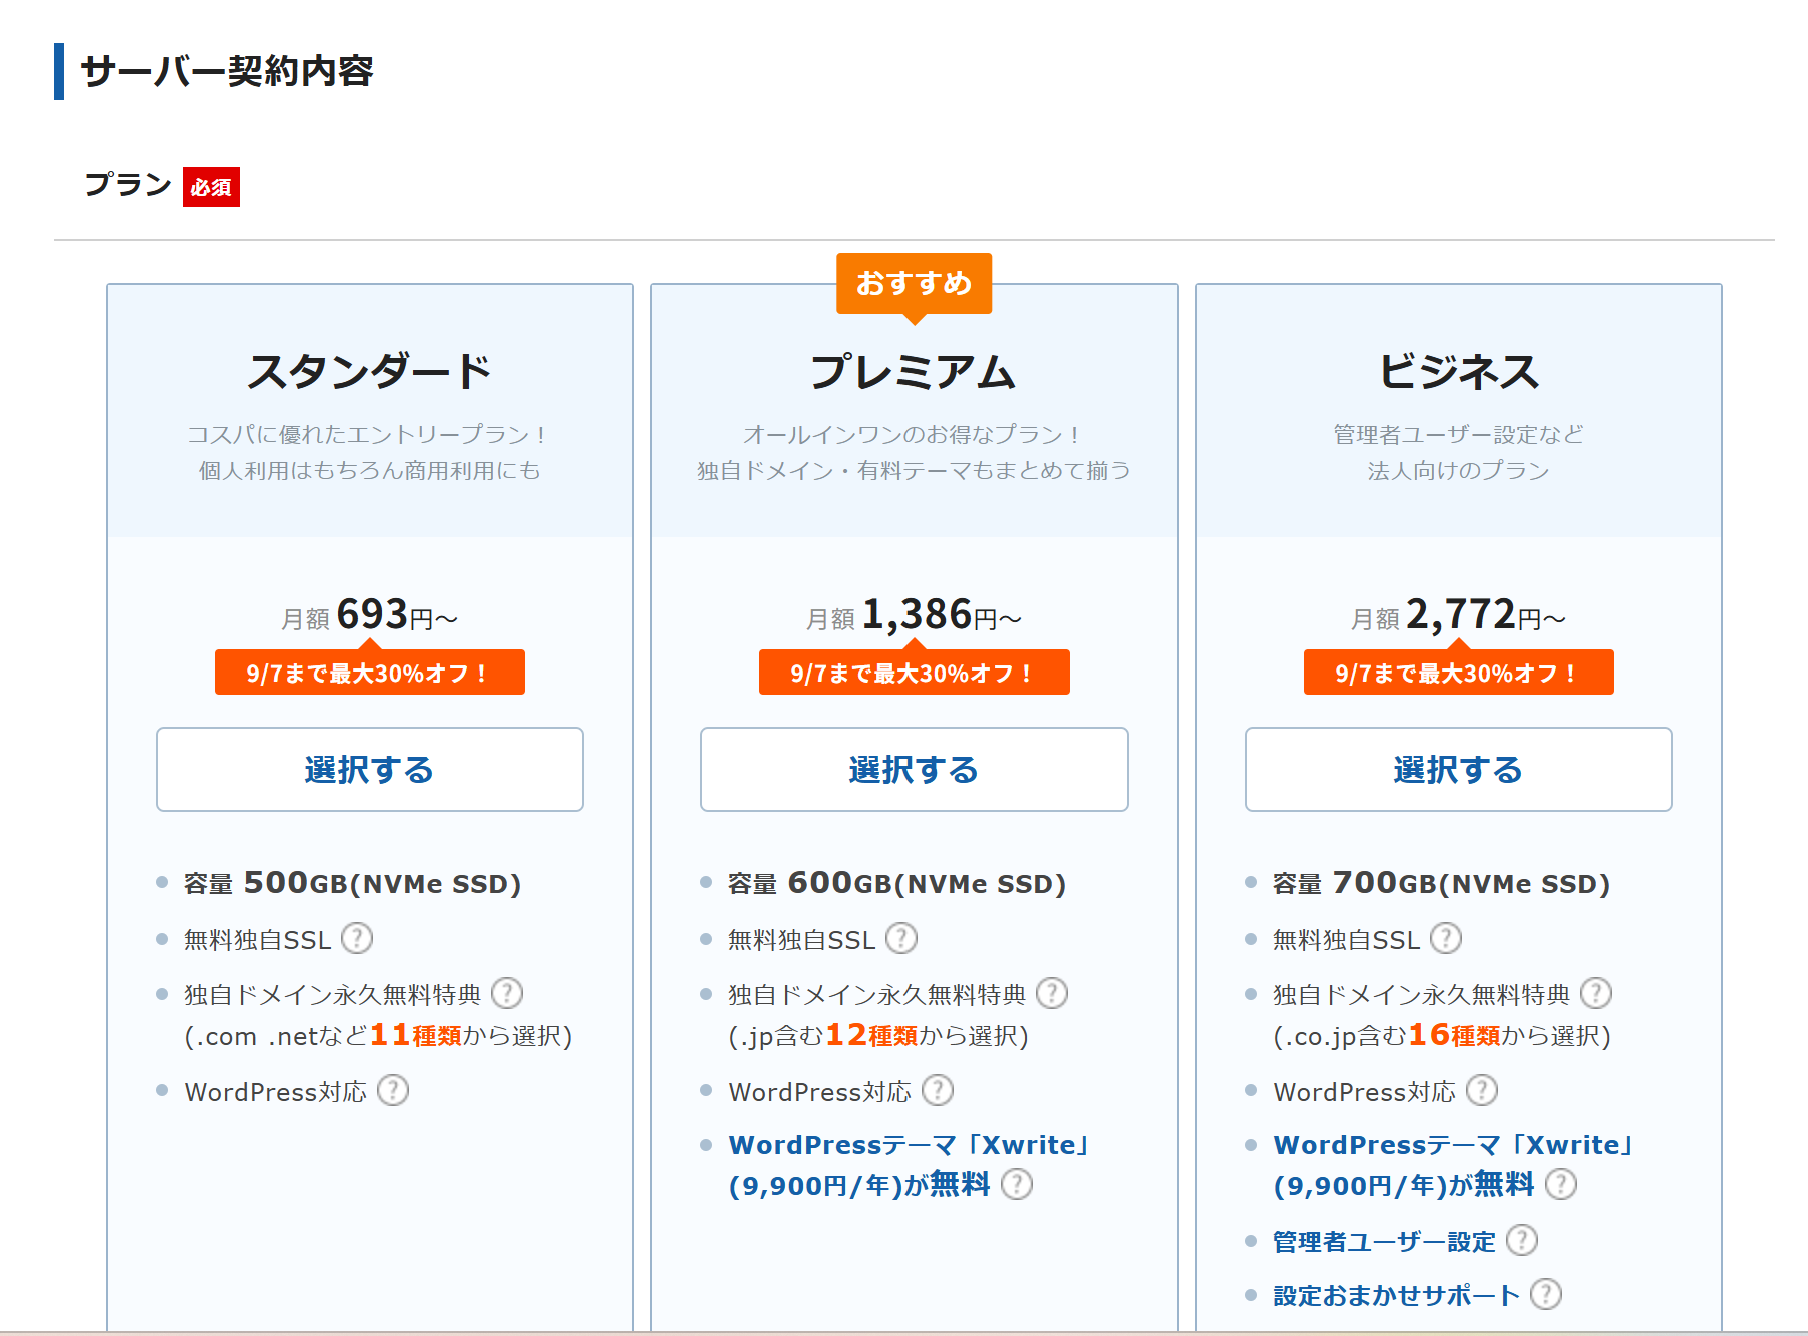This screenshot has width=1808, height=1336.
Task: Choose the ビジネス plan with 選択する
Action: 1459,769
